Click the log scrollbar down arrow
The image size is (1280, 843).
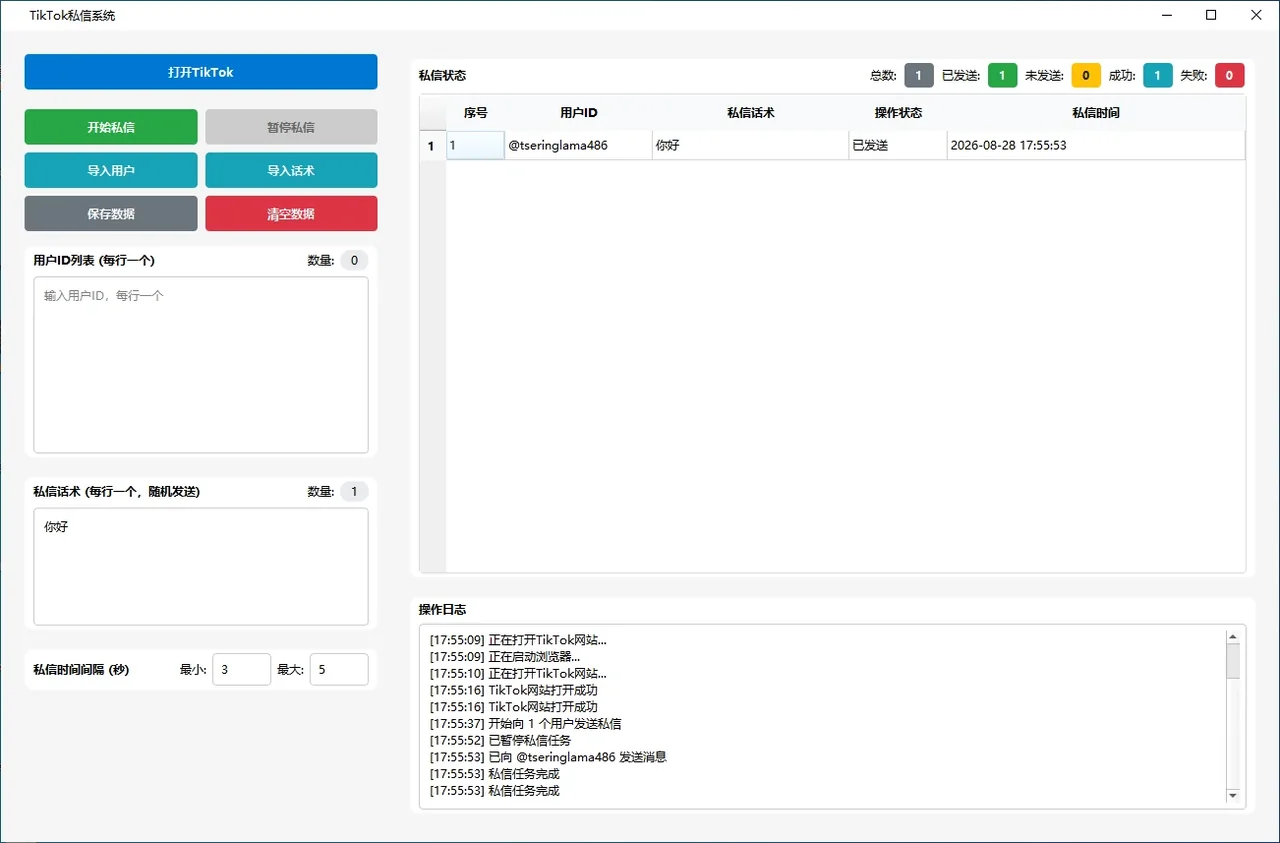(1233, 796)
